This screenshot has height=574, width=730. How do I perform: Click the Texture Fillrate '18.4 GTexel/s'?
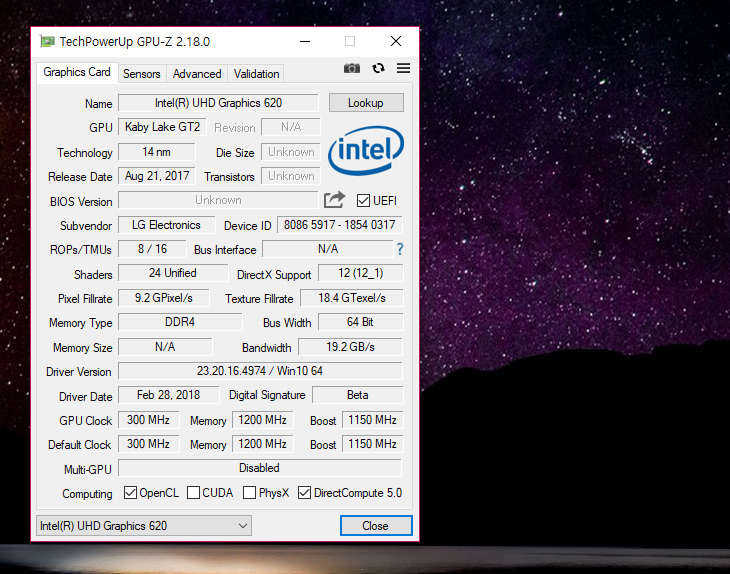click(351, 298)
